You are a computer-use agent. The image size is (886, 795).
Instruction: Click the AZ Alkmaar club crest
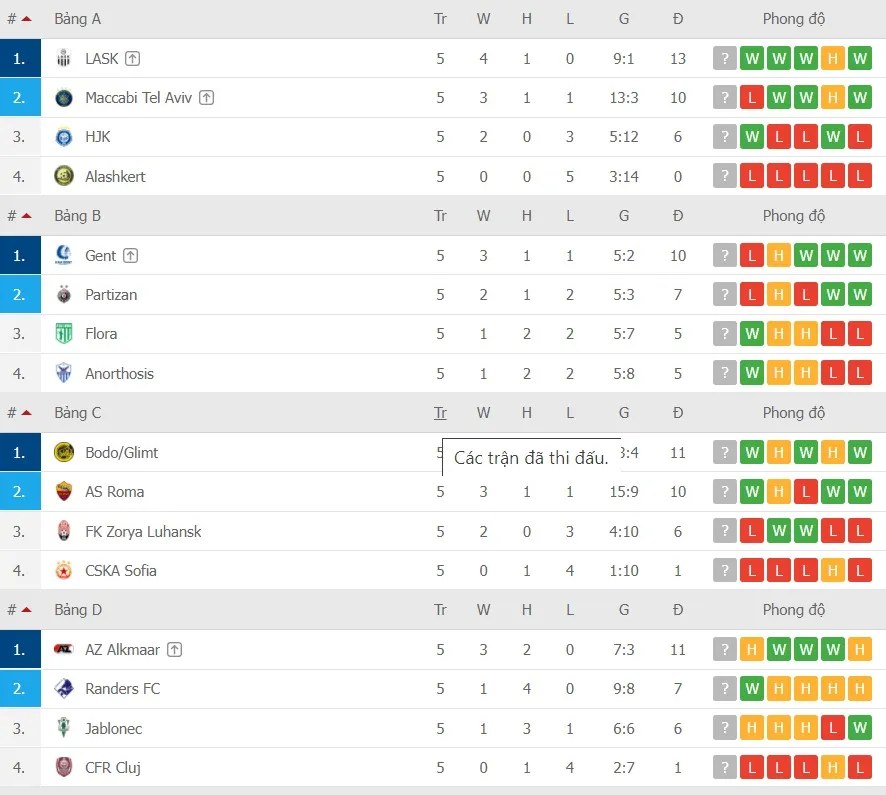click(x=62, y=649)
